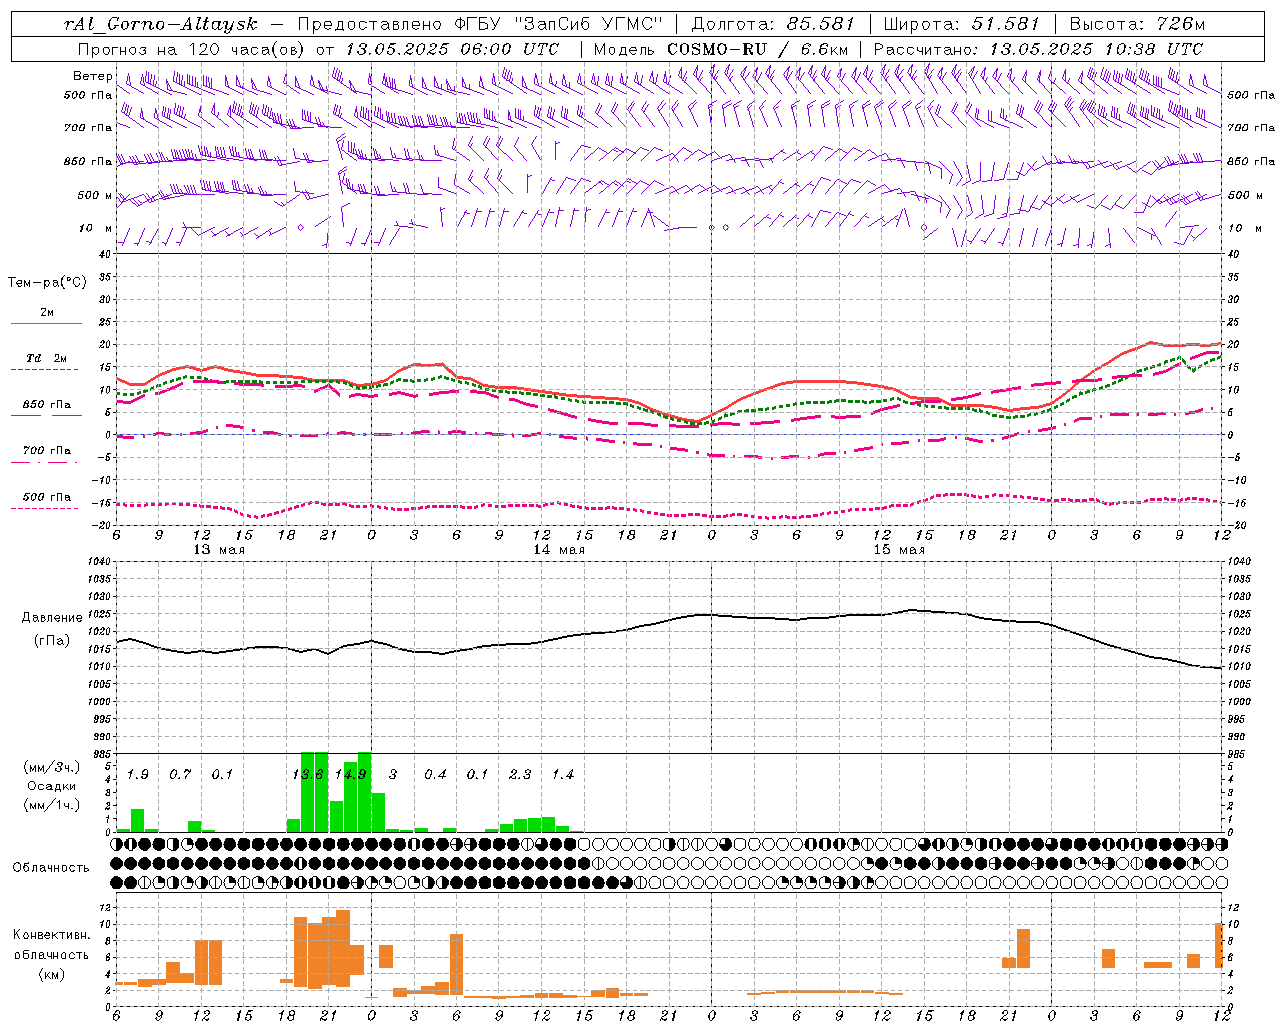Click the 13 мая date label

218,550
